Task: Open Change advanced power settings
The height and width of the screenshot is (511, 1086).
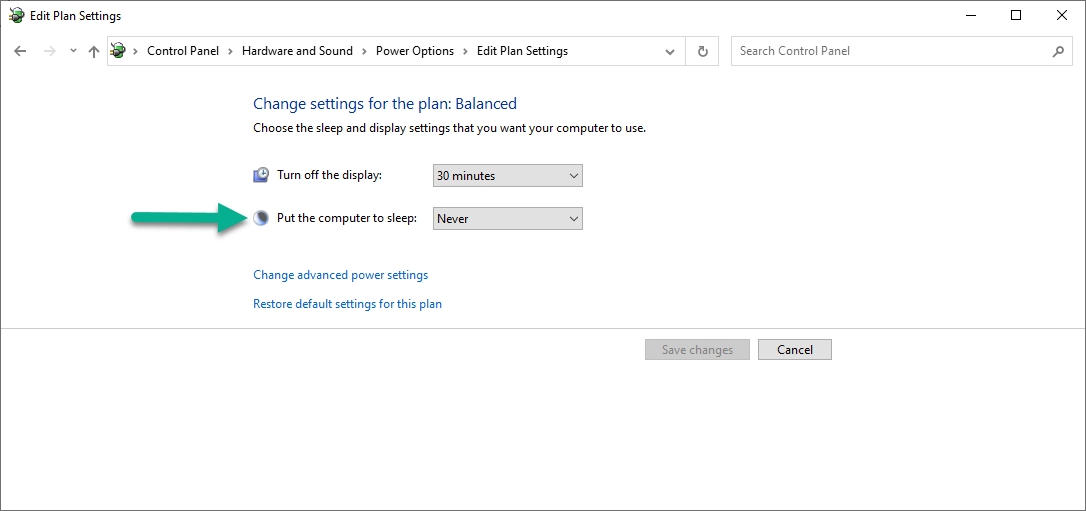Action: [x=340, y=275]
